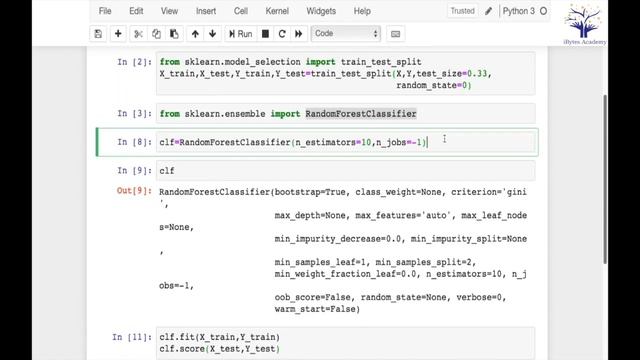This screenshot has height=360, width=640.
Task: Copy selected cells icon
Action: (156, 34)
